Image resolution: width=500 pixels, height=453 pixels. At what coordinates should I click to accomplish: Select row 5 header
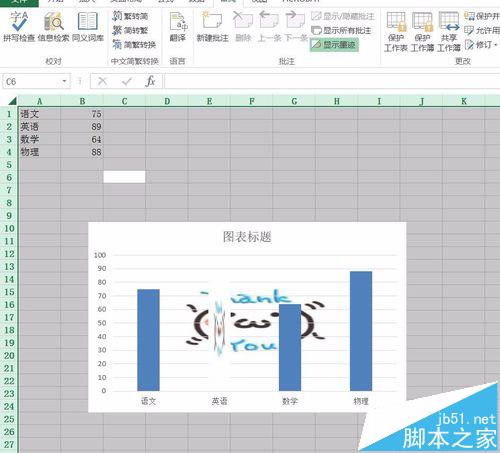point(9,165)
